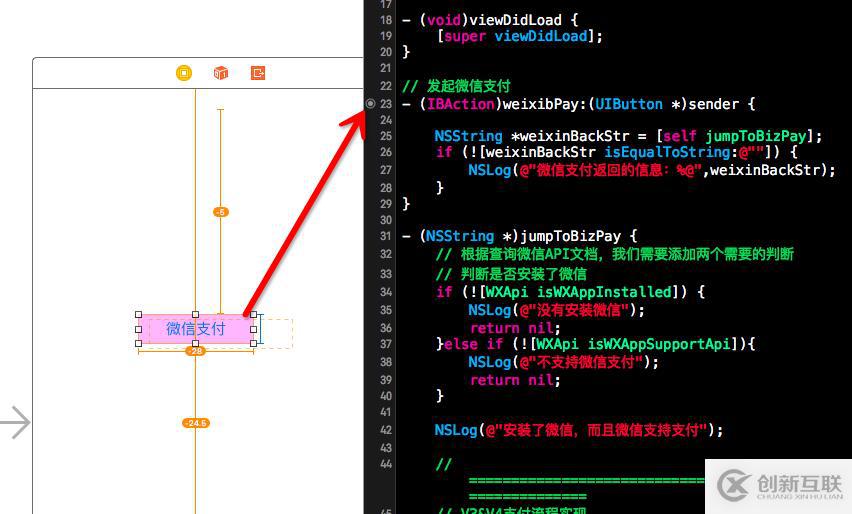Click return nil on line 39

click(511, 380)
